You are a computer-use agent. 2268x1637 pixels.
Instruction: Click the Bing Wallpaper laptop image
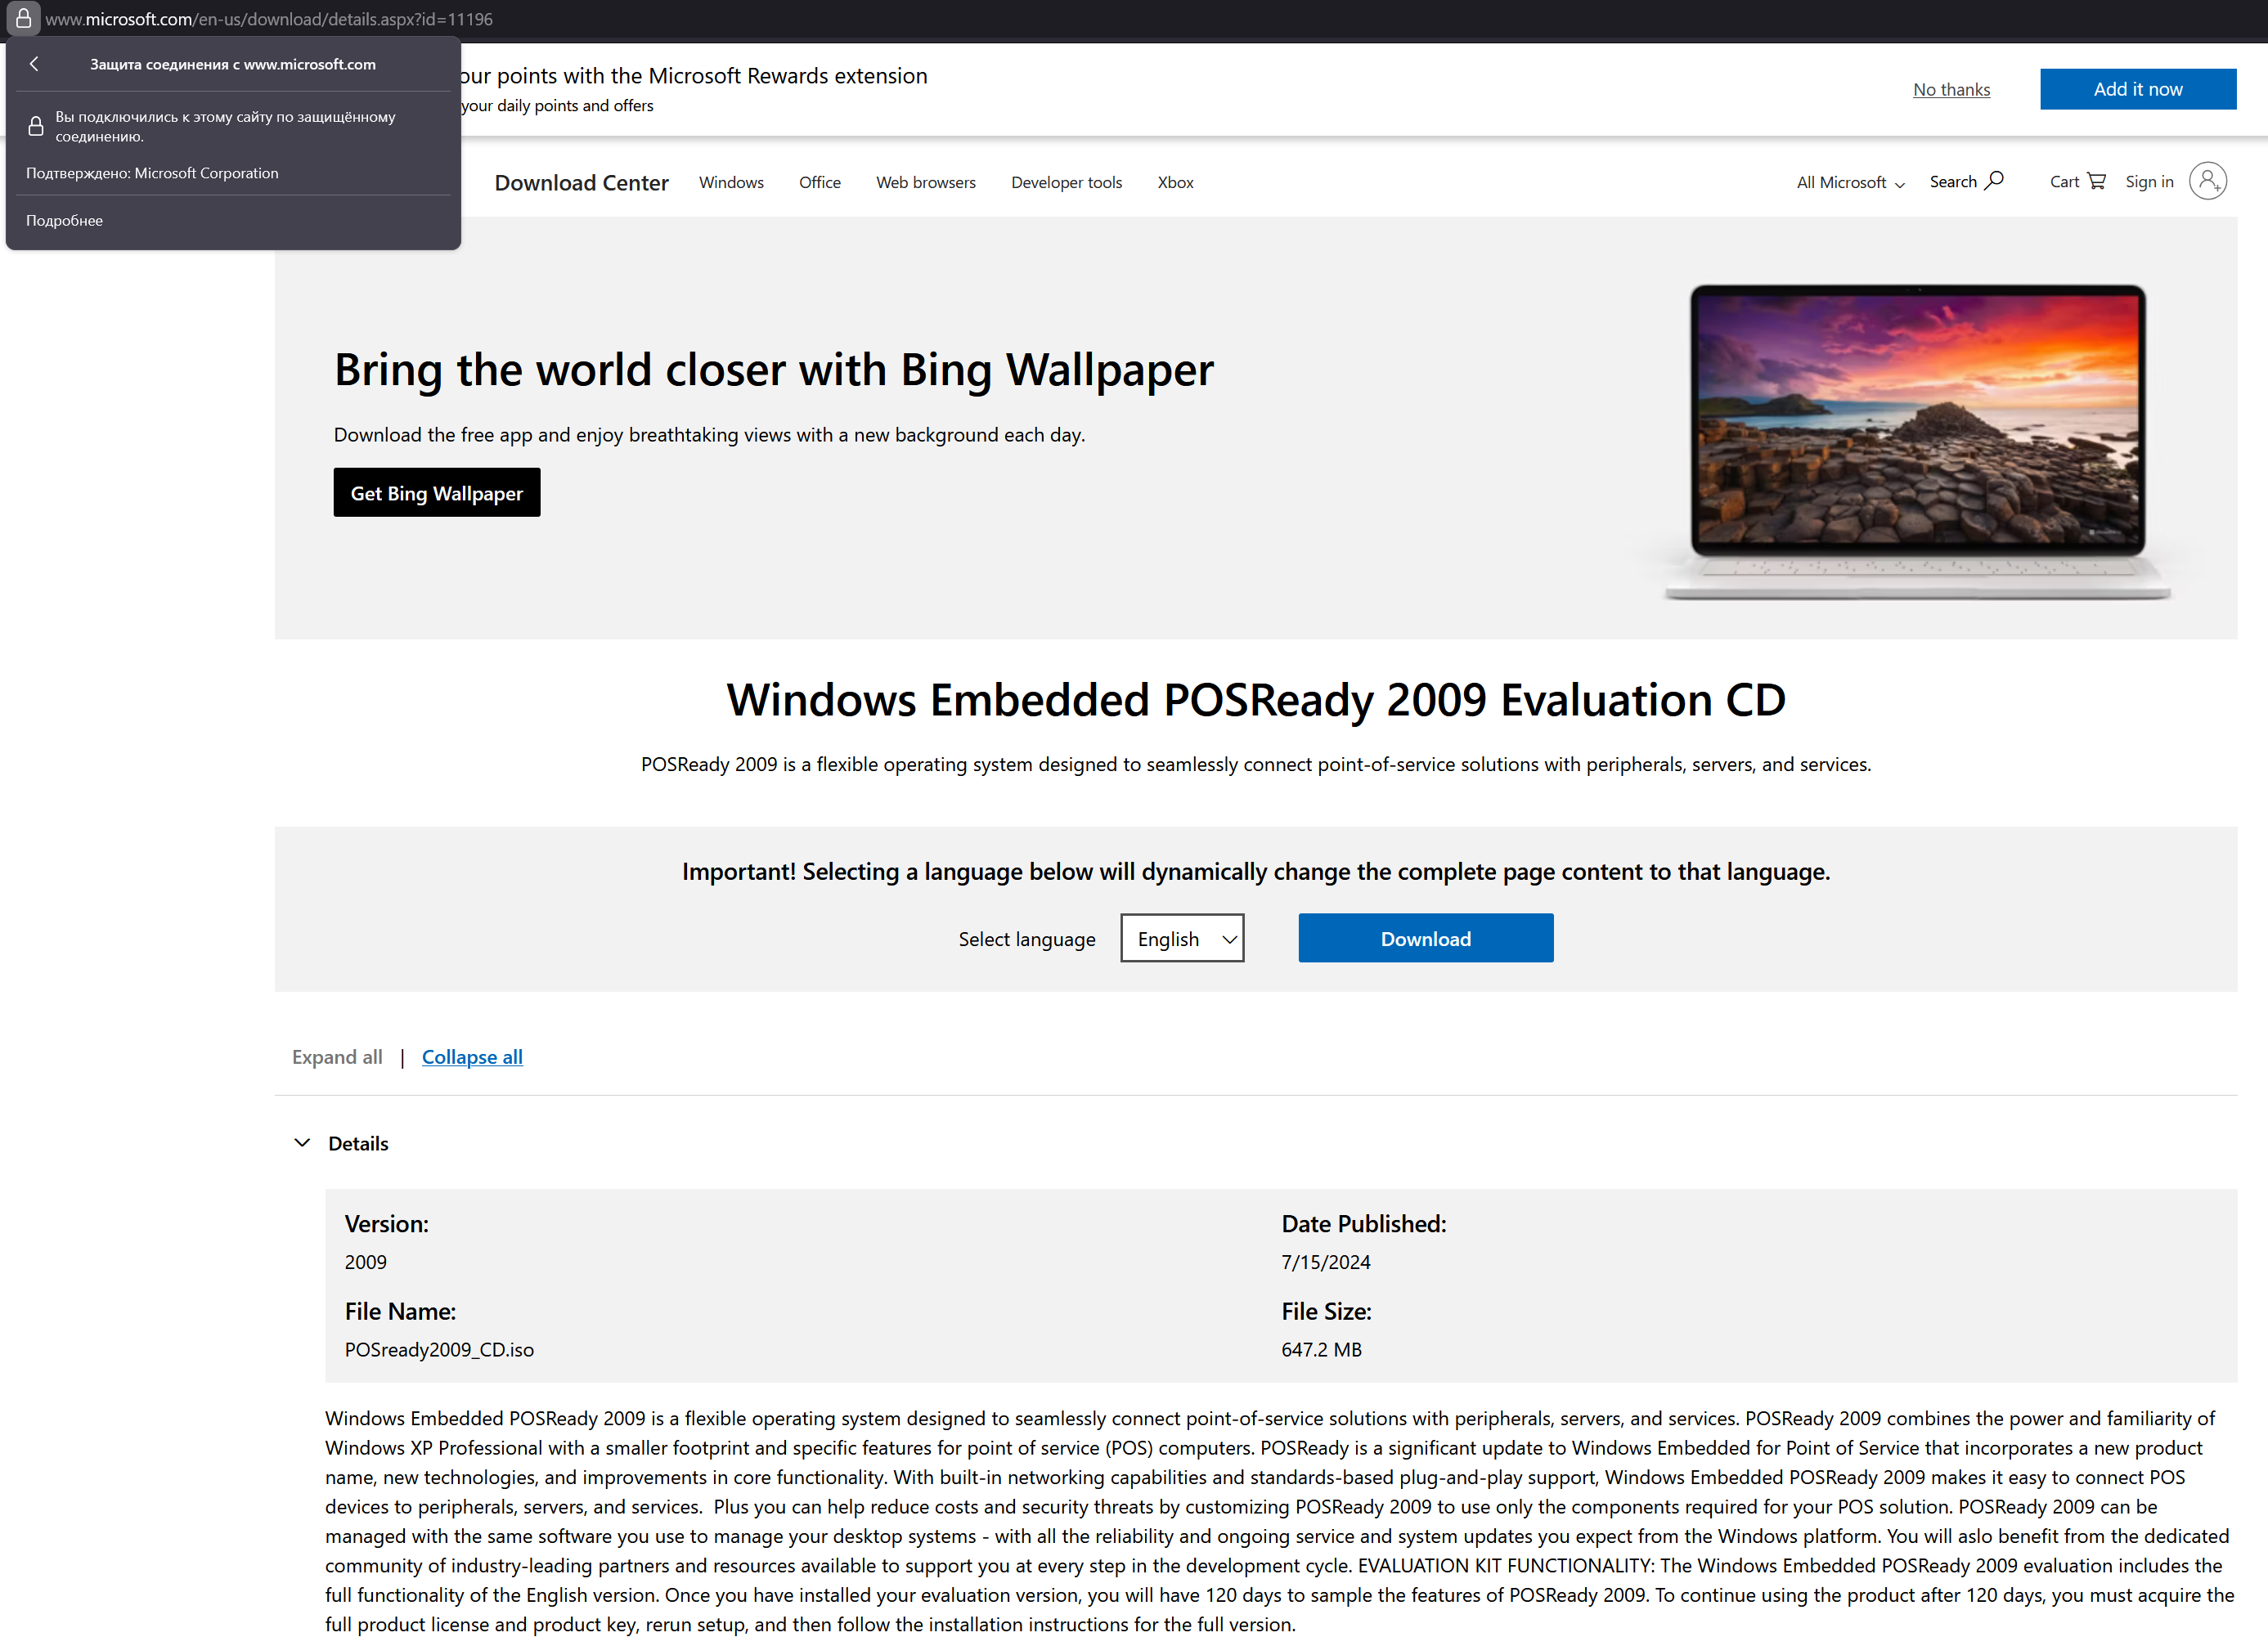[1916, 440]
